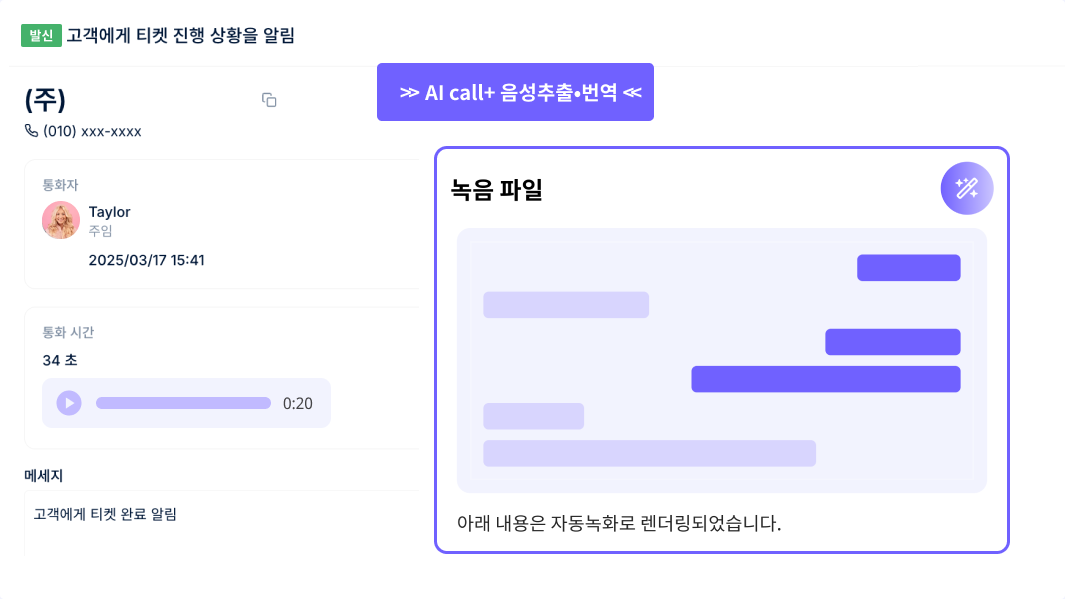
Task: Click the 발신 outgoing badge
Action: (x=41, y=35)
